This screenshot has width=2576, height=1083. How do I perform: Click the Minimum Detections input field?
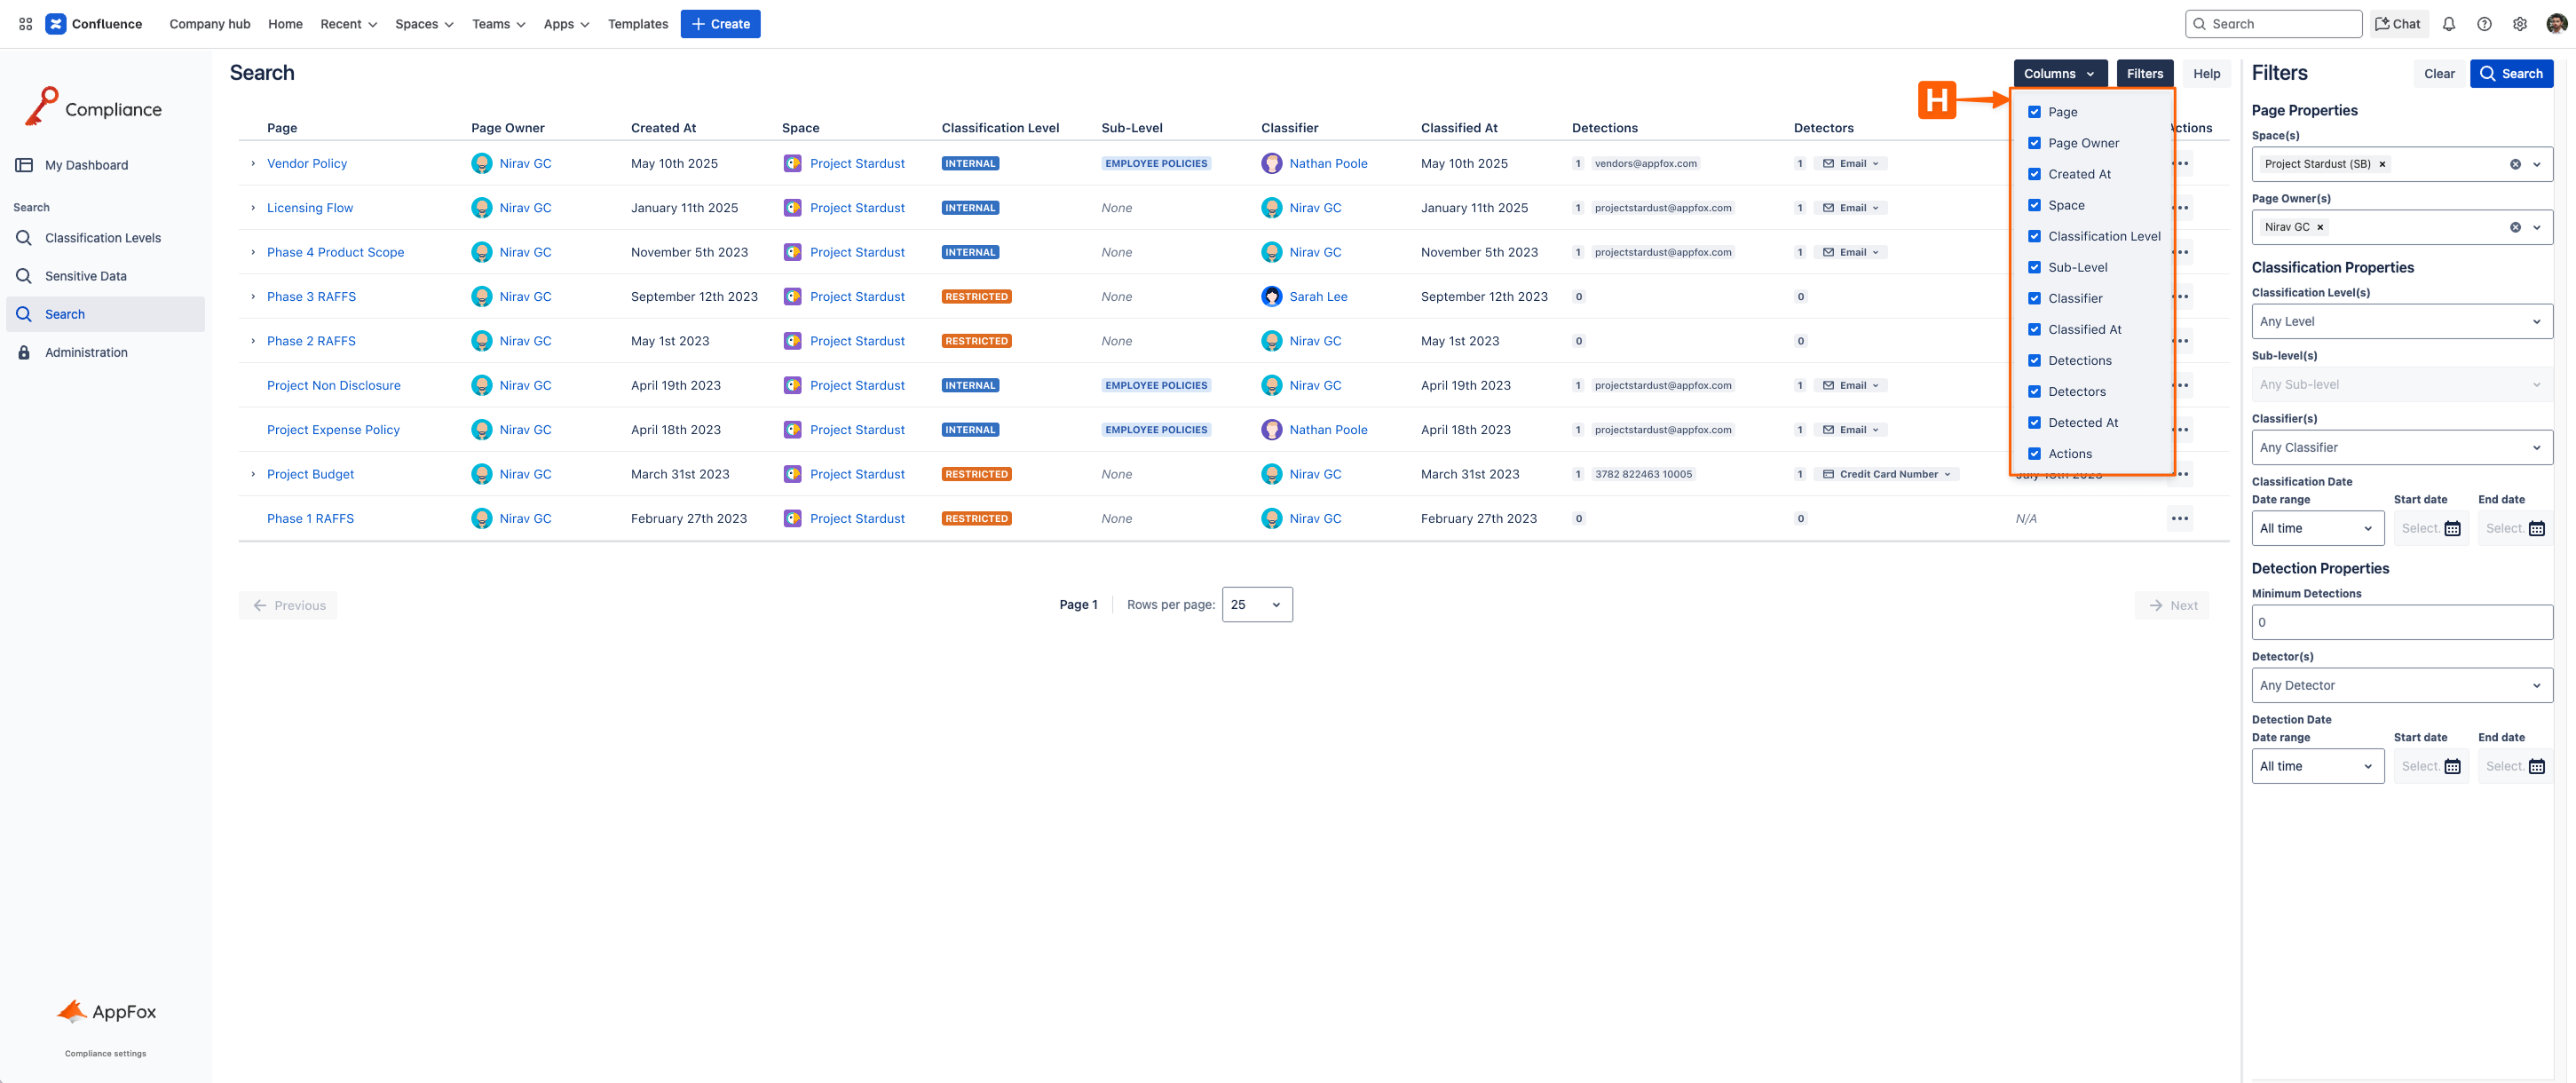(2401, 622)
